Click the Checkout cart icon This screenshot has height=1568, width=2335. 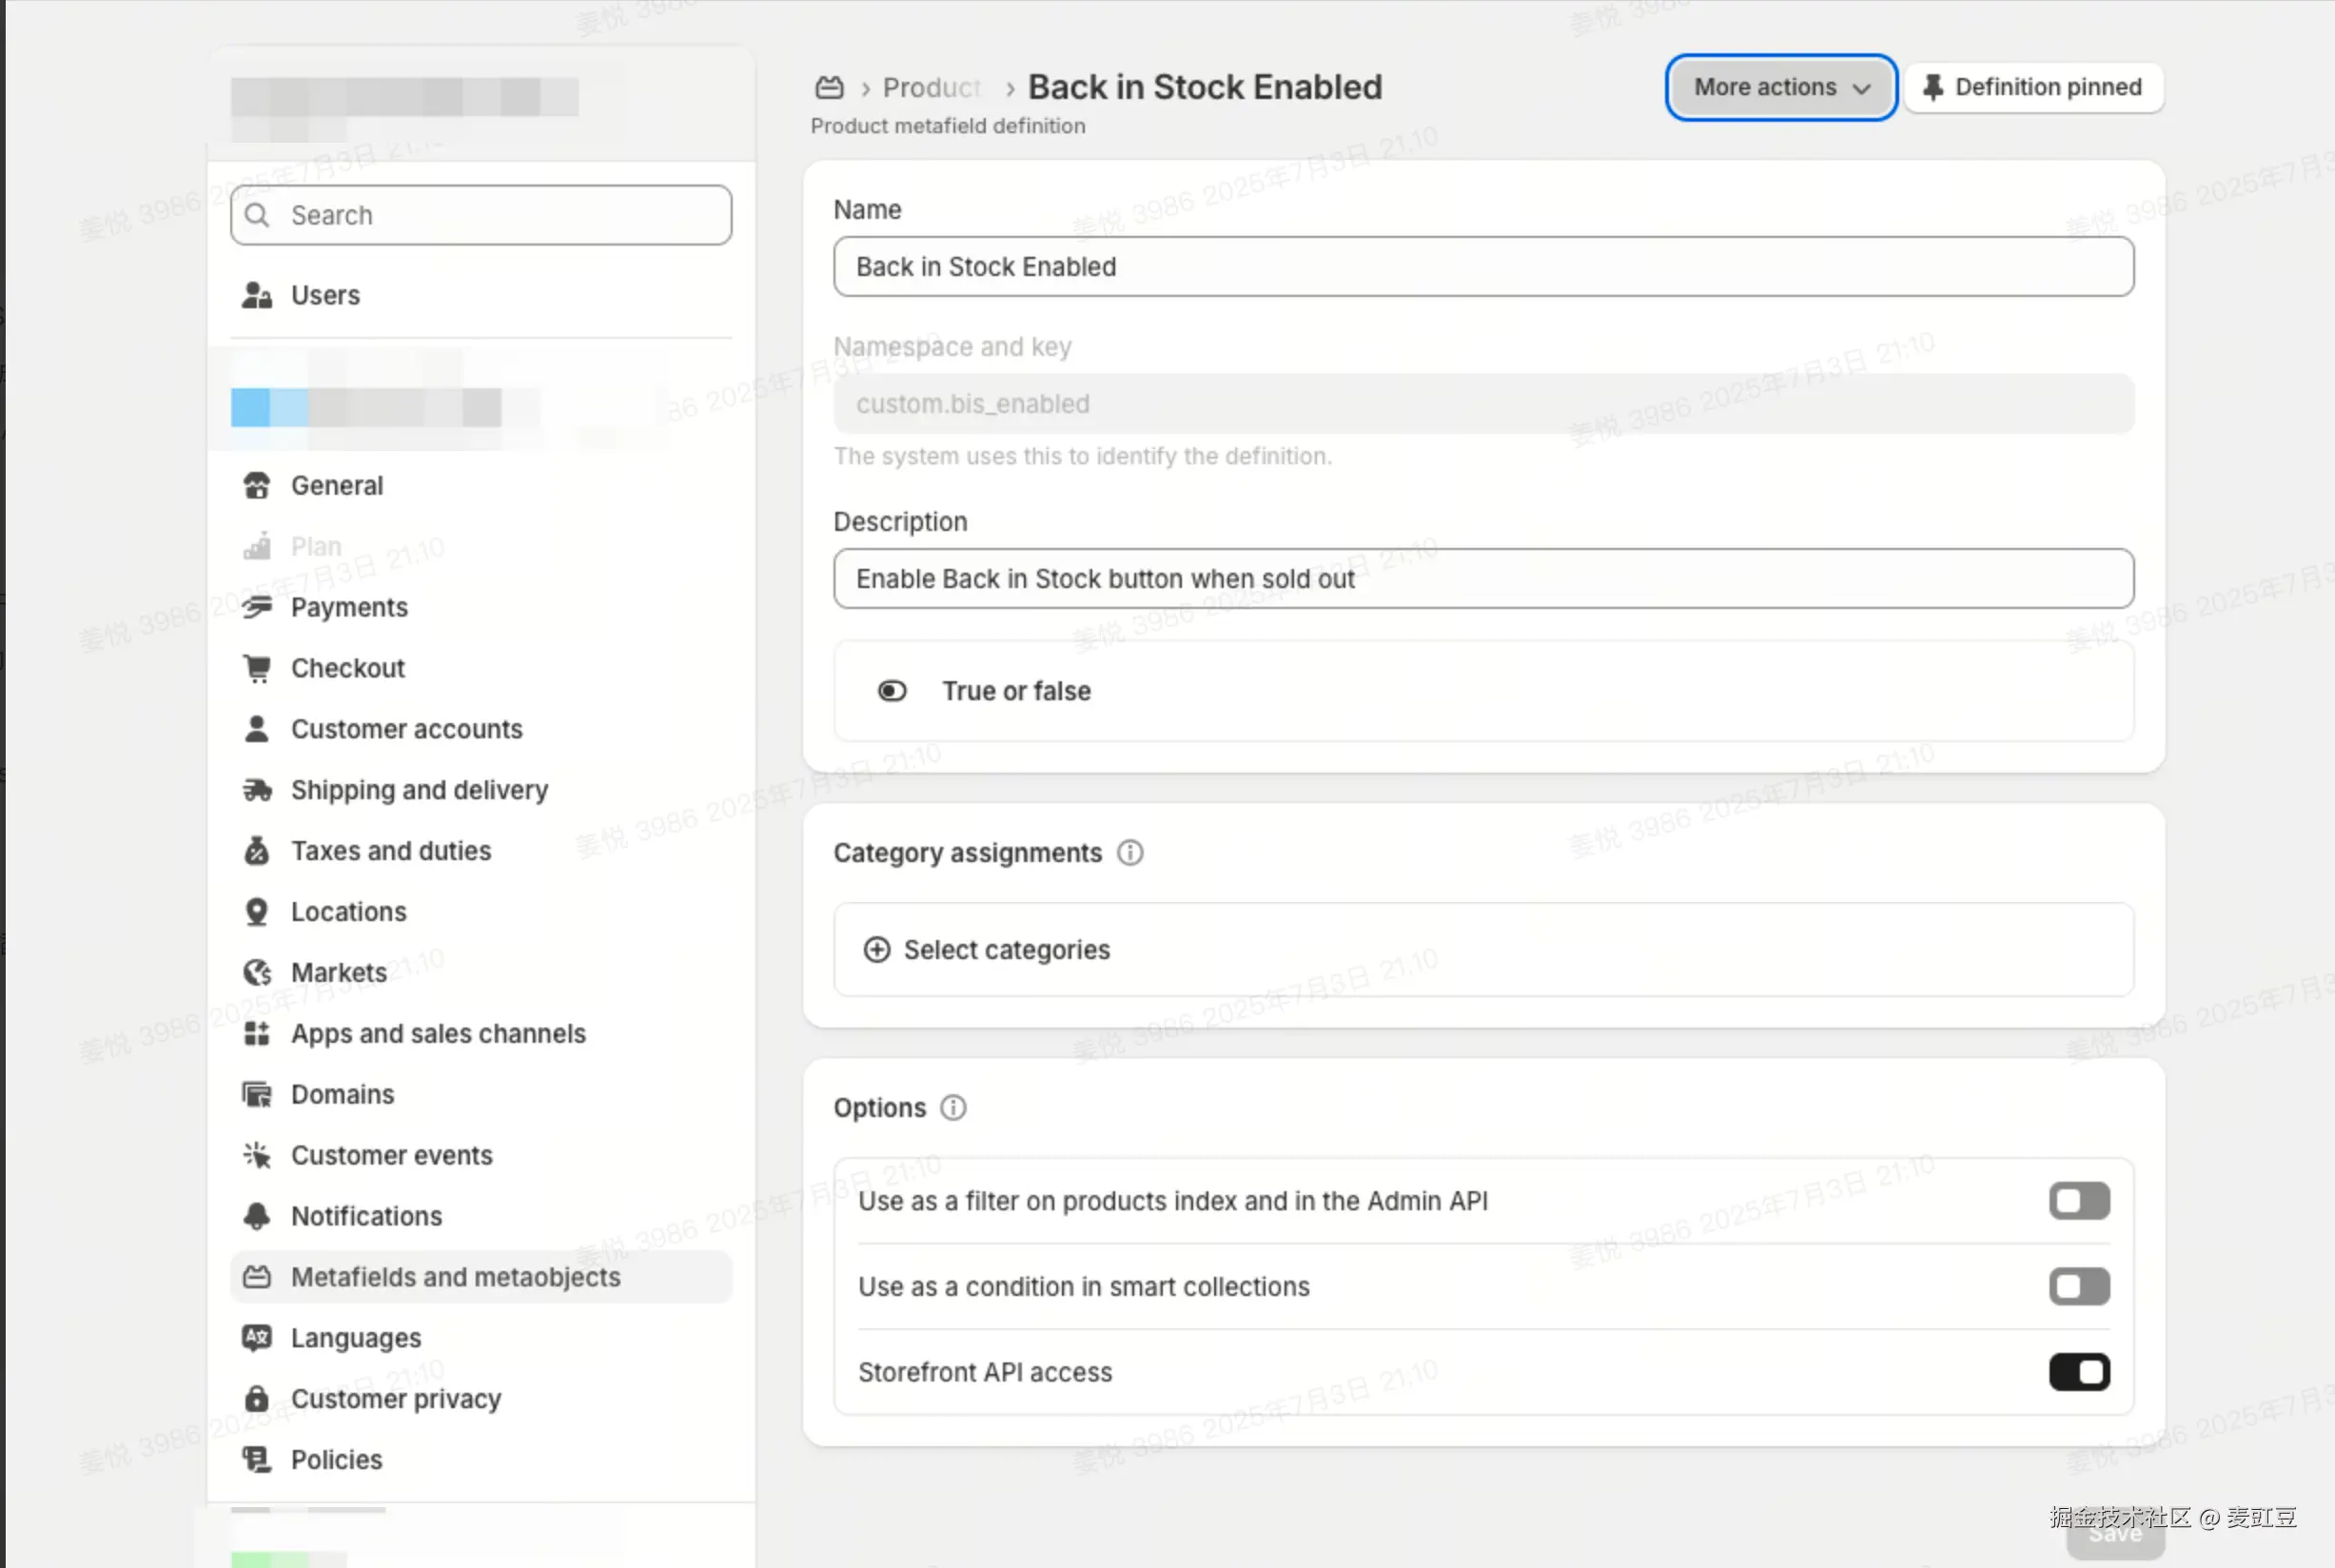257,668
